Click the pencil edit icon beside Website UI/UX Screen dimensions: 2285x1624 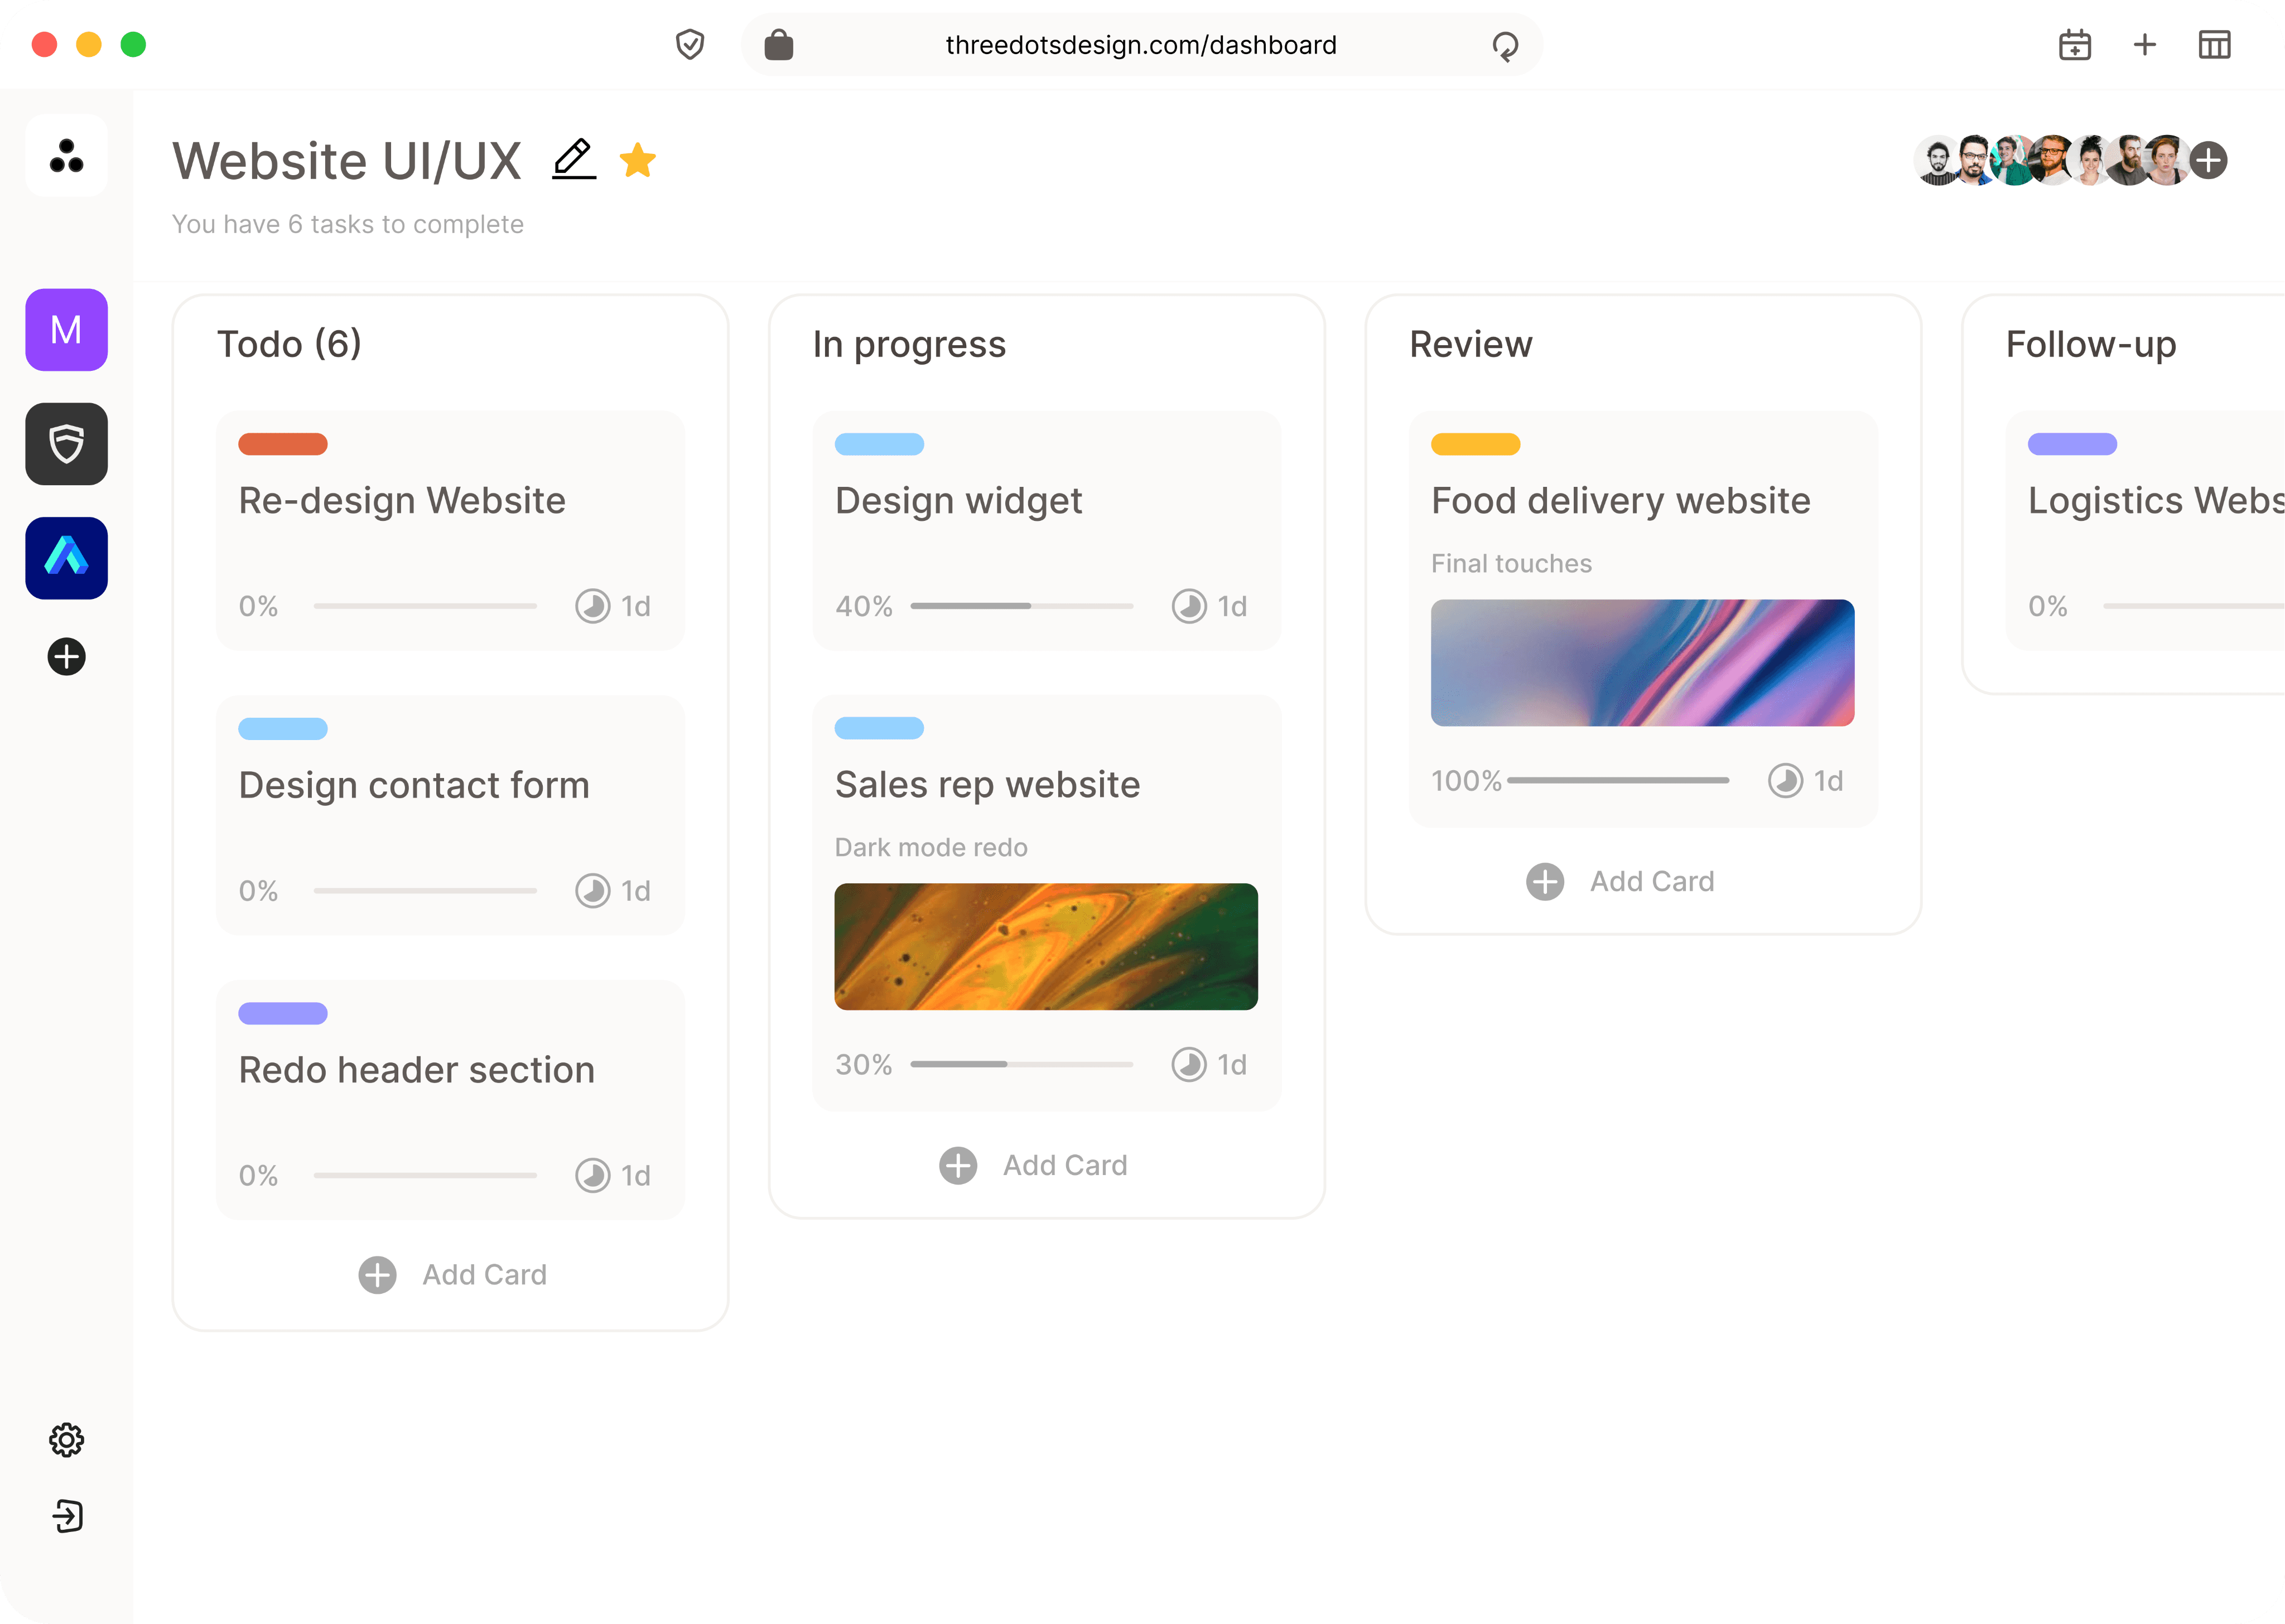tap(574, 160)
